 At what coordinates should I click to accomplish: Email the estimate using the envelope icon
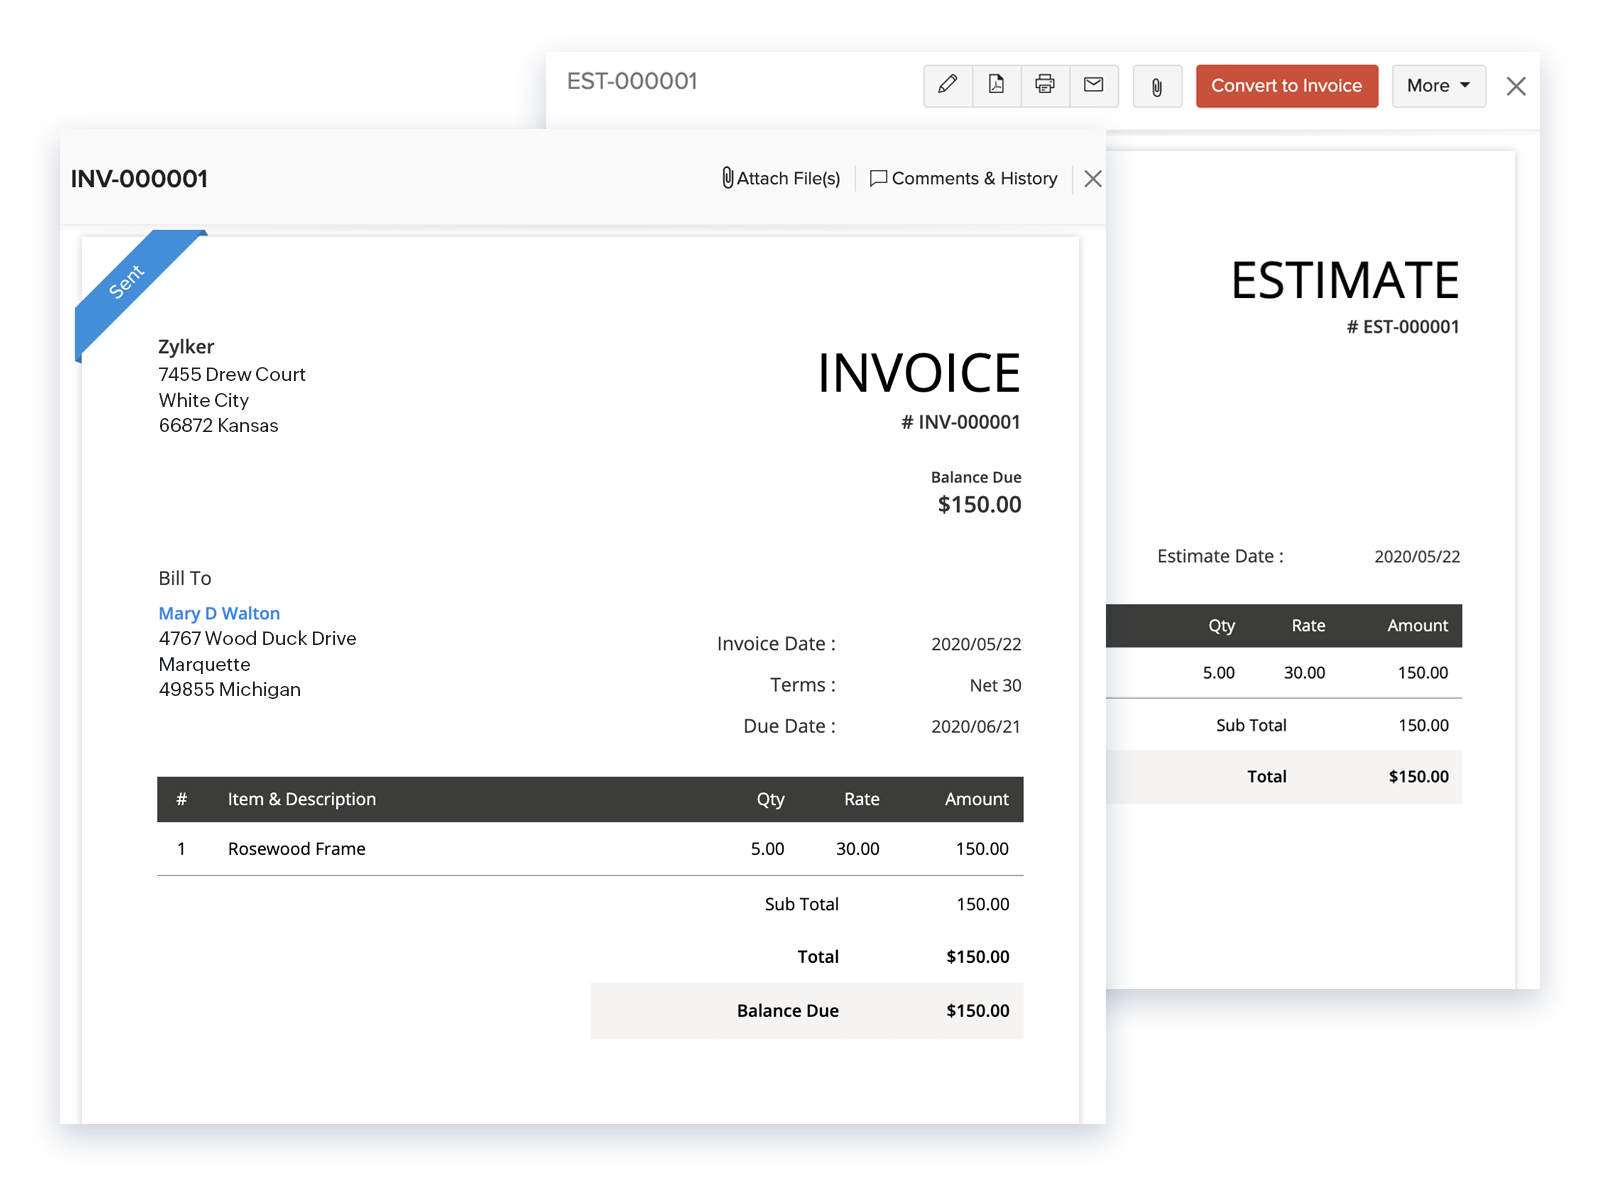click(x=1094, y=86)
